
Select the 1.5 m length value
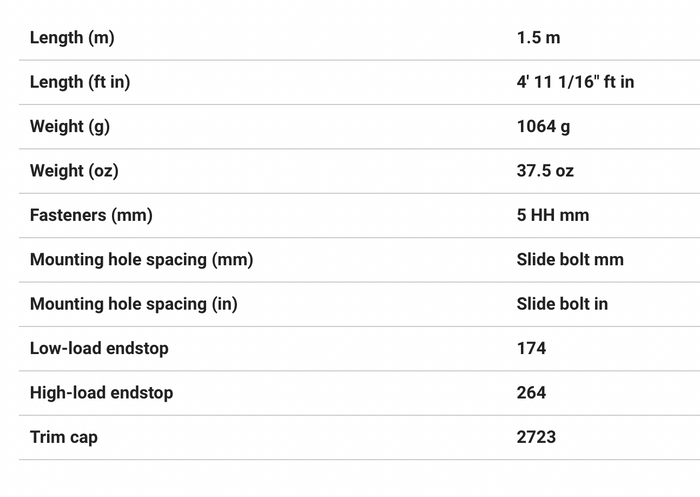click(538, 38)
